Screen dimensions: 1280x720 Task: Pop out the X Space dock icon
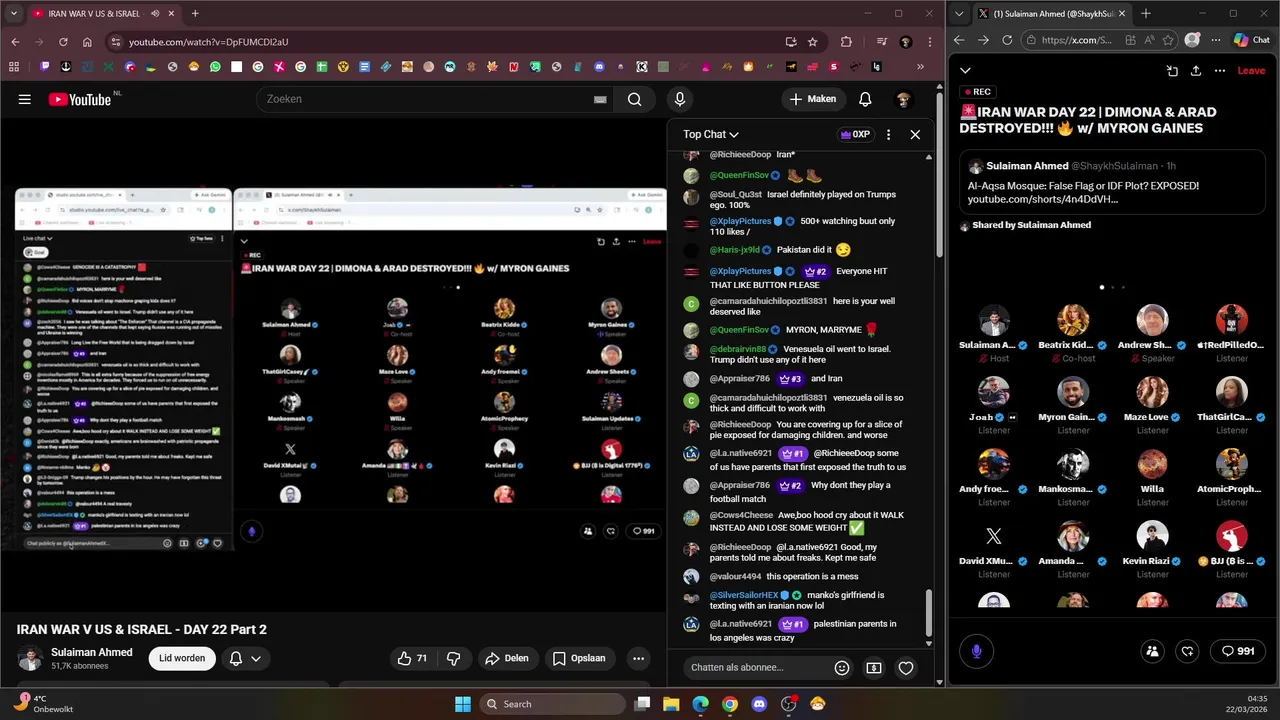tap(1172, 71)
